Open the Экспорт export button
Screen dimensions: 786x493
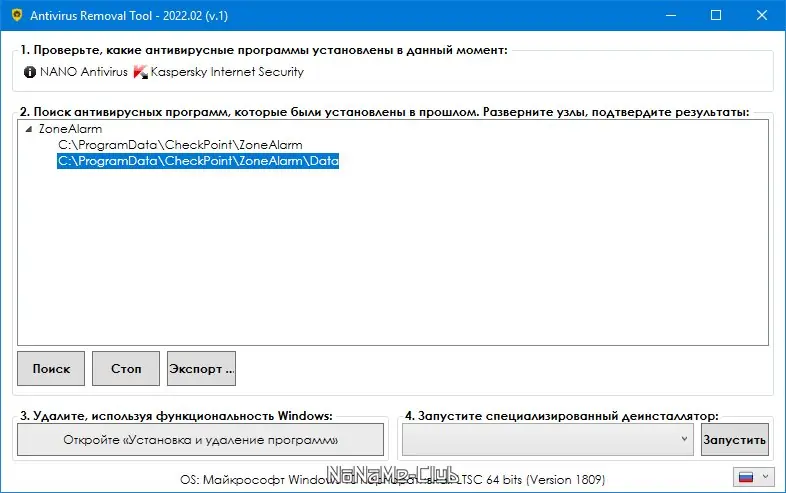click(x=202, y=369)
